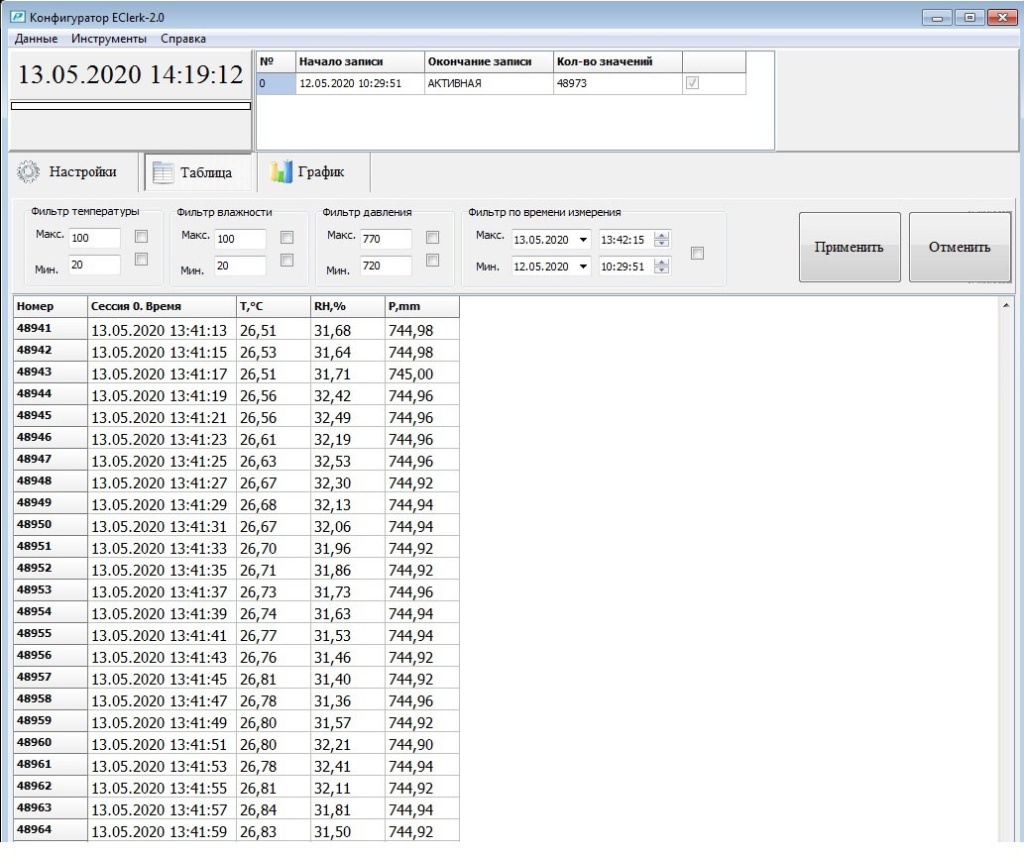Click the table icon on Таблица tab
The height and width of the screenshot is (854, 1024).
[163, 172]
